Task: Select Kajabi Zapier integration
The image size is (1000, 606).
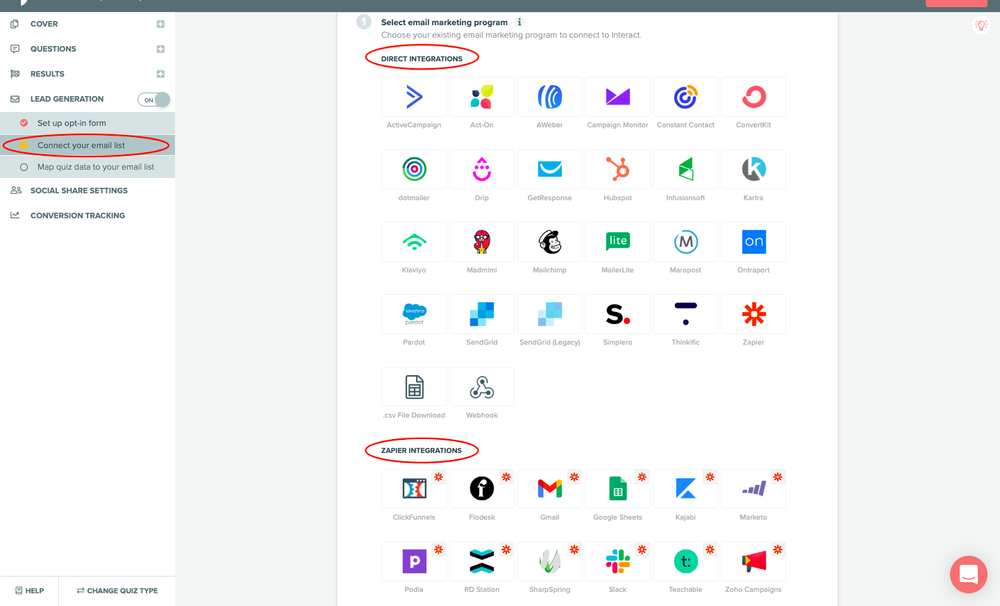Action: [686, 489]
